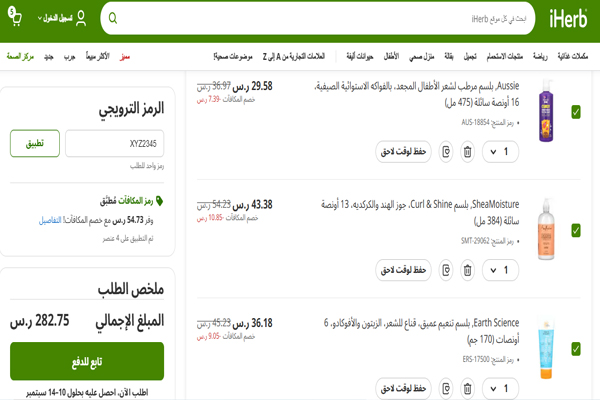600x400 pixels.
Task: Open التفاصيل rewards details link
Action: pos(50,220)
